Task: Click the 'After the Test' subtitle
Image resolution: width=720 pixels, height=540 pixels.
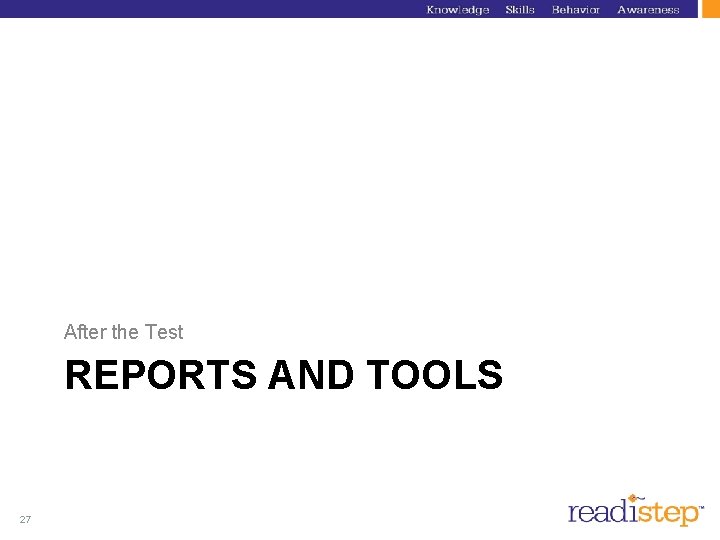Action: click(x=124, y=332)
